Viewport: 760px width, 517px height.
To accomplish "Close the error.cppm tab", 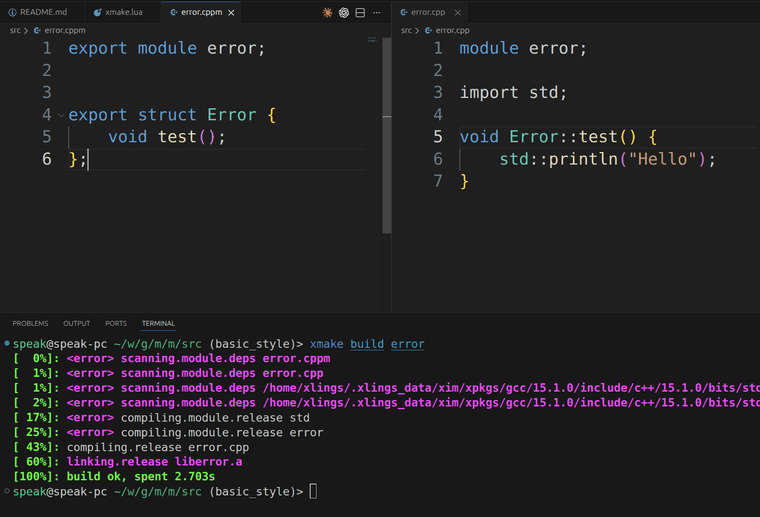I will [x=232, y=12].
